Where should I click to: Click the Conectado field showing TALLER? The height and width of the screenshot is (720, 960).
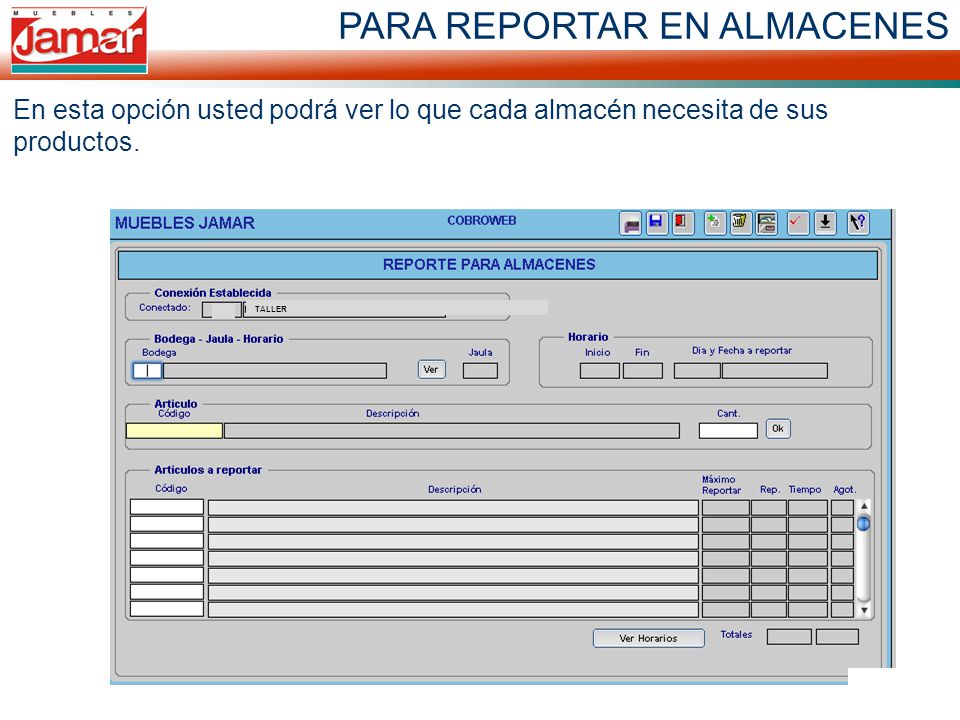click(344, 309)
